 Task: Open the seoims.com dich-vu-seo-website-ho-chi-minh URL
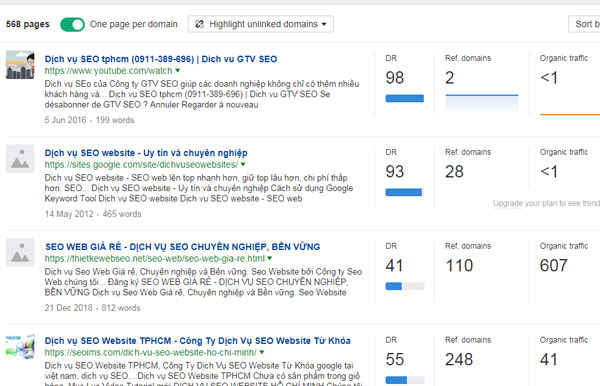point(151,352)
